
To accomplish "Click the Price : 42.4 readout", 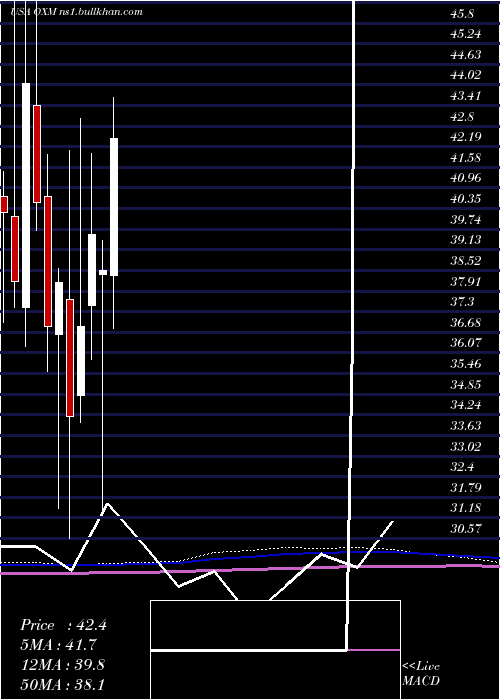I will pyautogui.click(x=63, y=625).
